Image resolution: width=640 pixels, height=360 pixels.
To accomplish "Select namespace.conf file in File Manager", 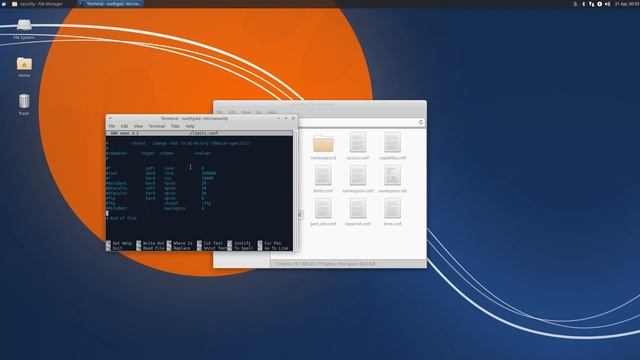I will click(358, 179).
